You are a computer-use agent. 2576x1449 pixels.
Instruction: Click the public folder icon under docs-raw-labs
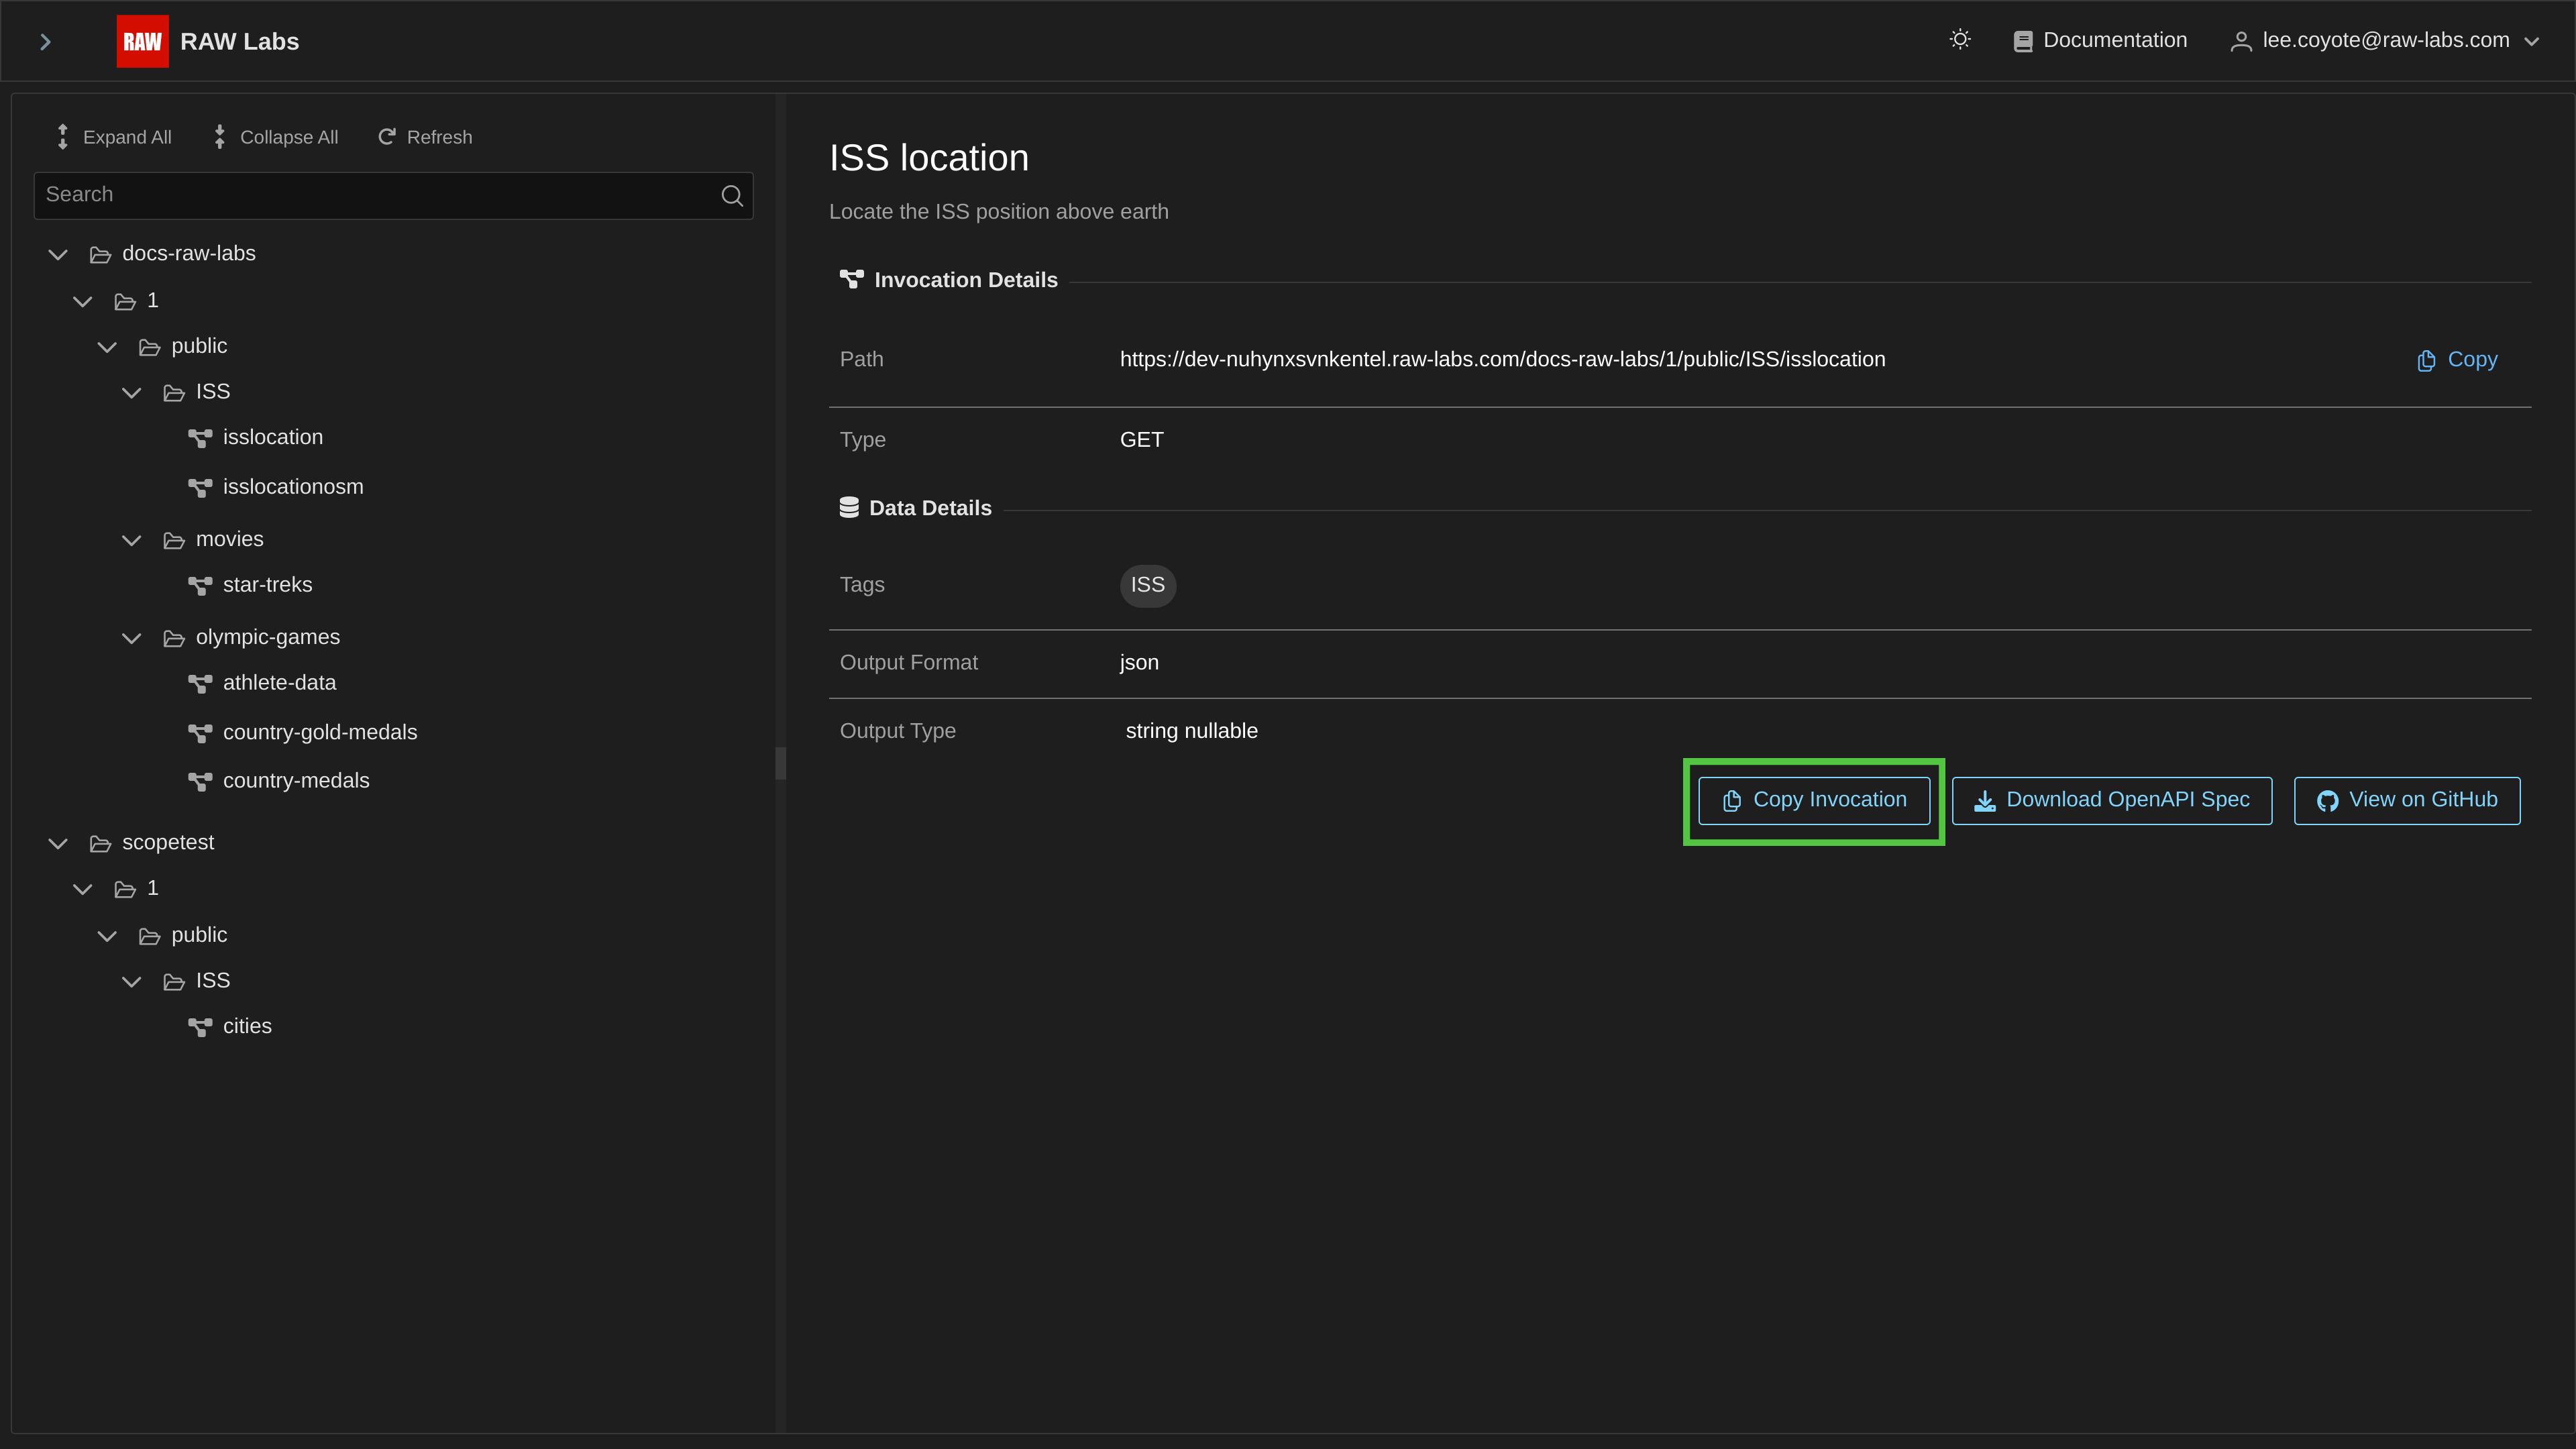tap(150, 347)
